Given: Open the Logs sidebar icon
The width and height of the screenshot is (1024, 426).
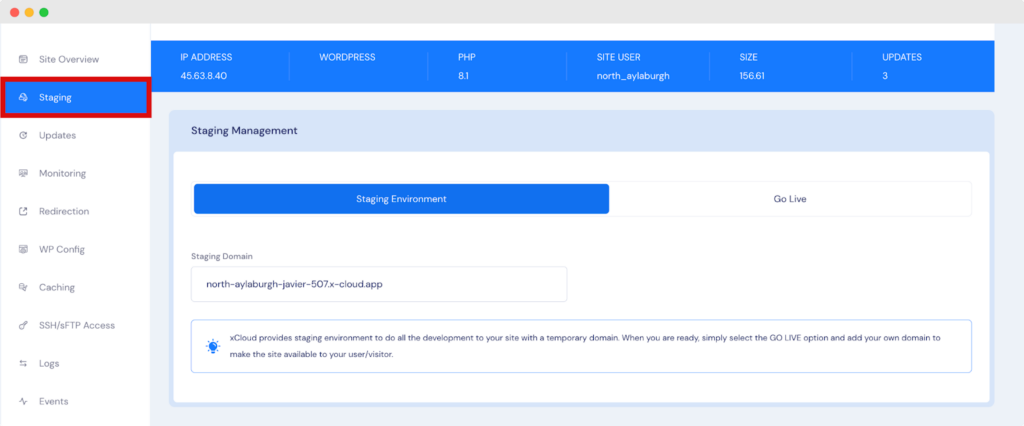Looking at the screenshot, I should (23, 364).
